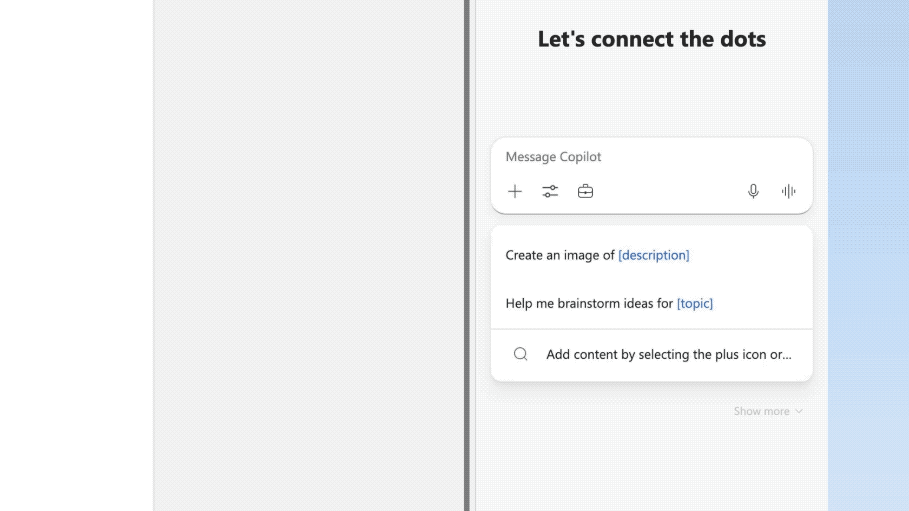Focus the Message Copilot text field

[x=652, y=157]
